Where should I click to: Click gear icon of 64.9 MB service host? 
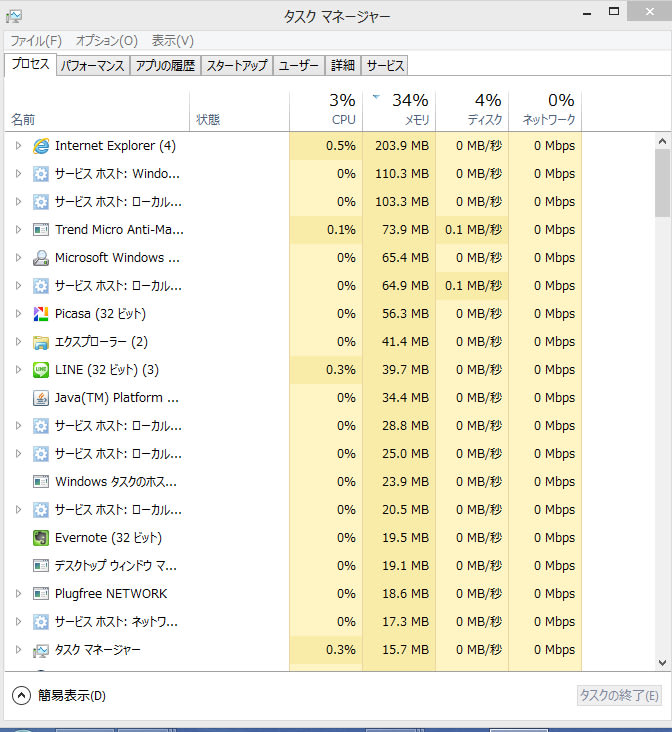pos(41,286)
